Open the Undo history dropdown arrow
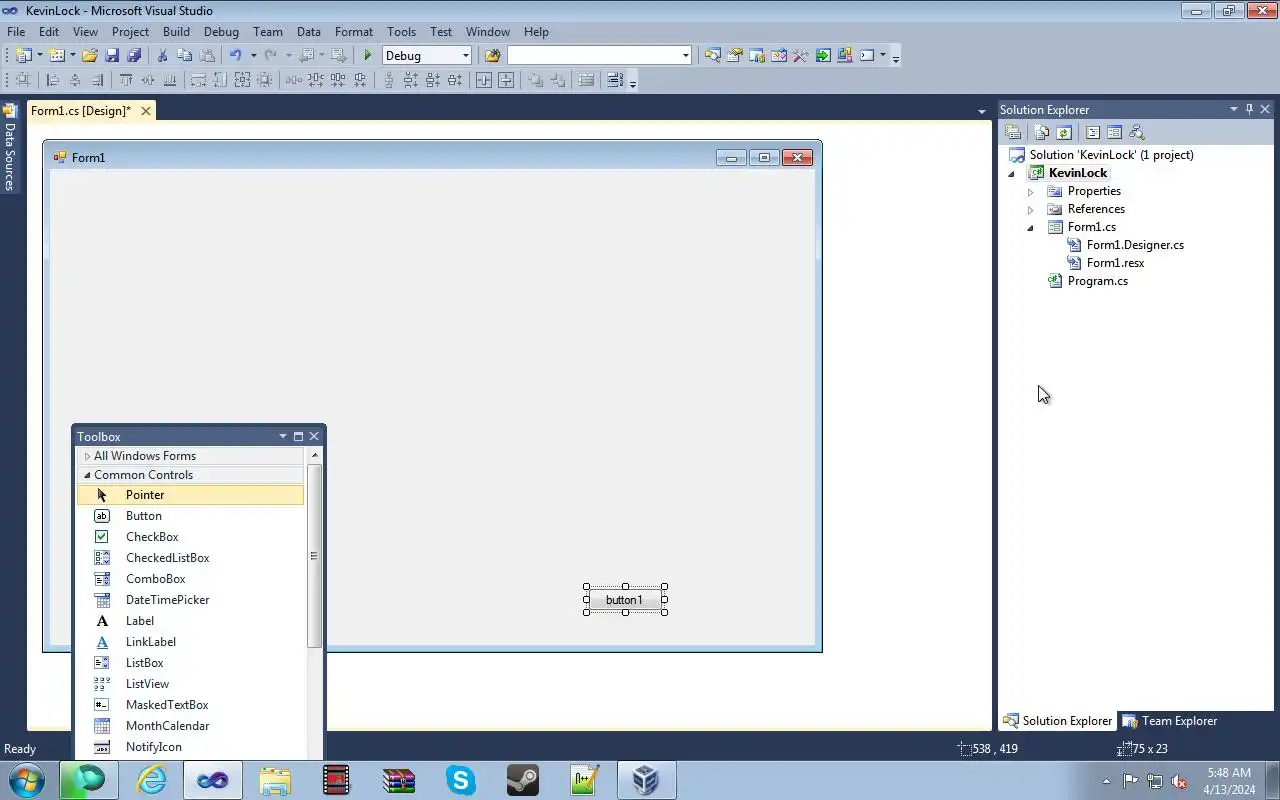The image size is (1280, 800). pyautogui.click(x=253, y=56)
